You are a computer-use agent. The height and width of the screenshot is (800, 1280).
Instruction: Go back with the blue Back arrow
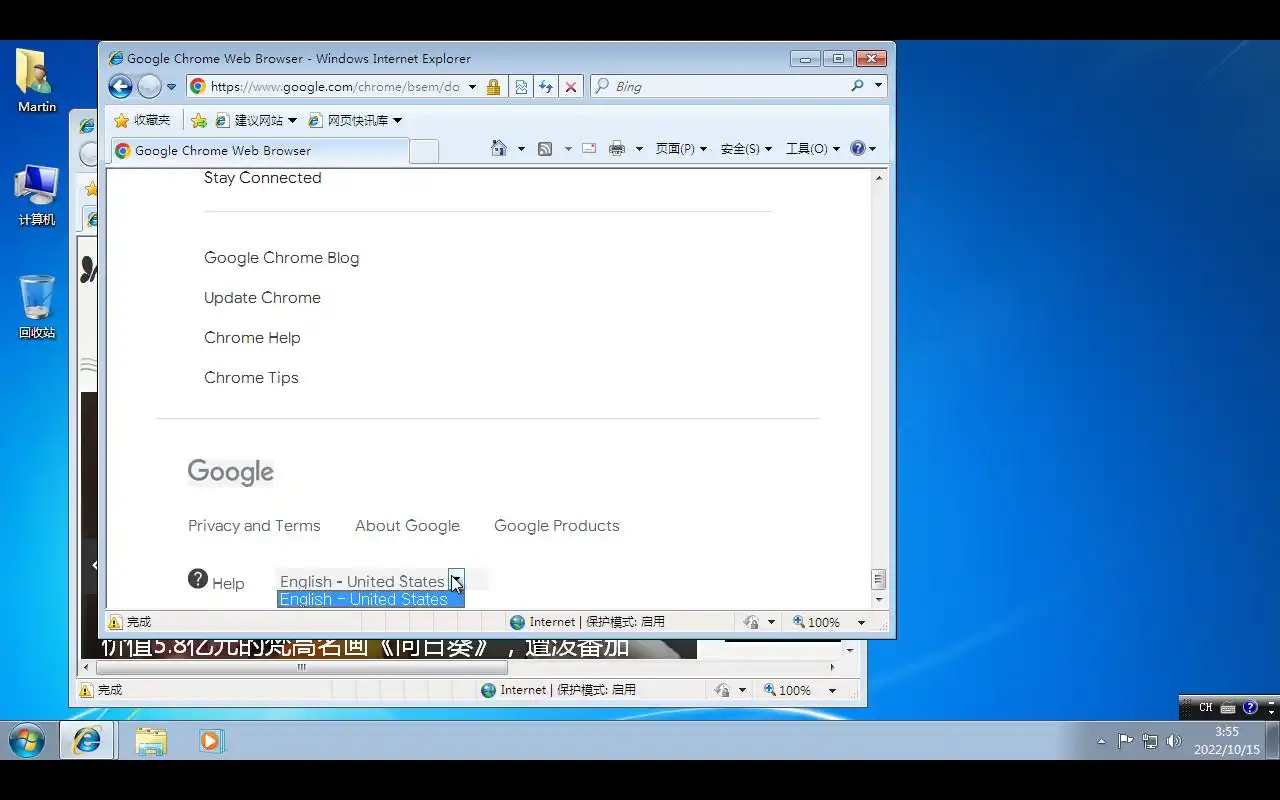pos(120,87)
